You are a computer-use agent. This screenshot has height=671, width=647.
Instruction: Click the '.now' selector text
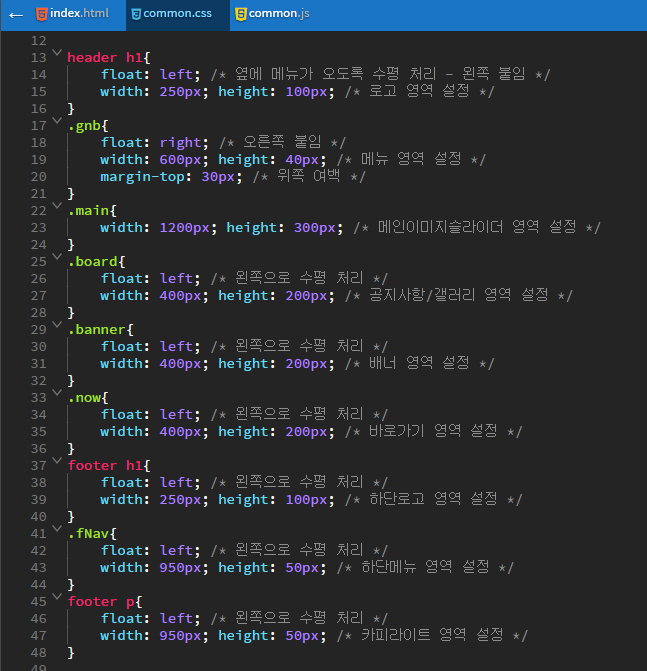tap(84, 398)
